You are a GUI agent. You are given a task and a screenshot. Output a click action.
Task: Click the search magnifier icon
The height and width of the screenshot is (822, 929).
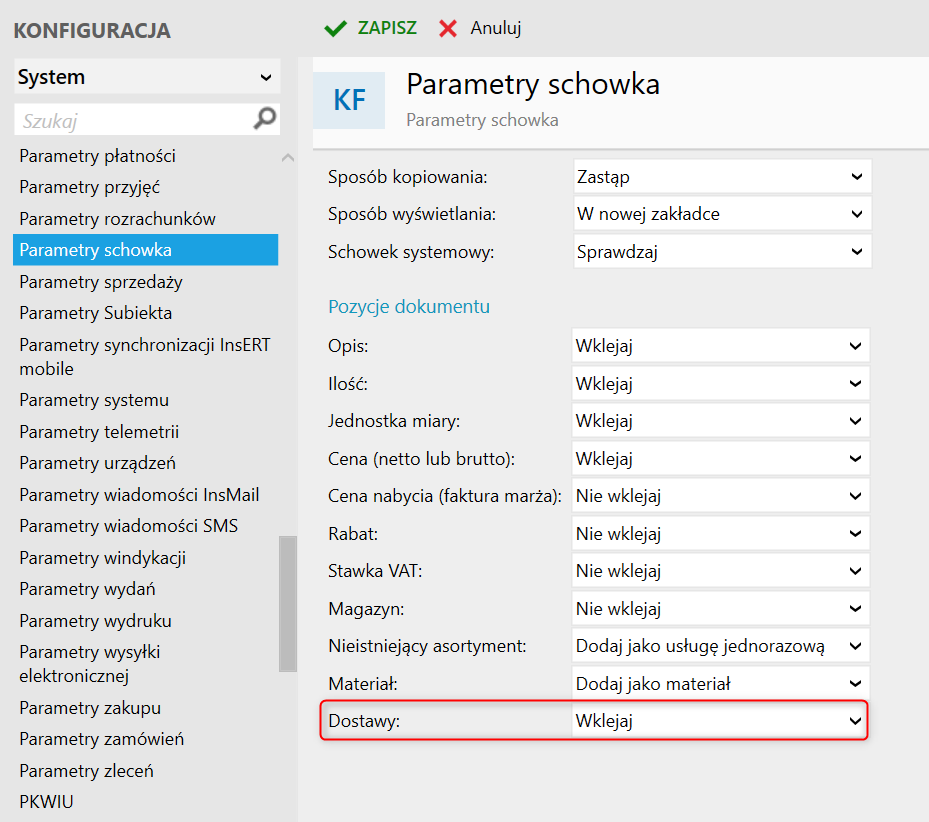tap(265, 120)
